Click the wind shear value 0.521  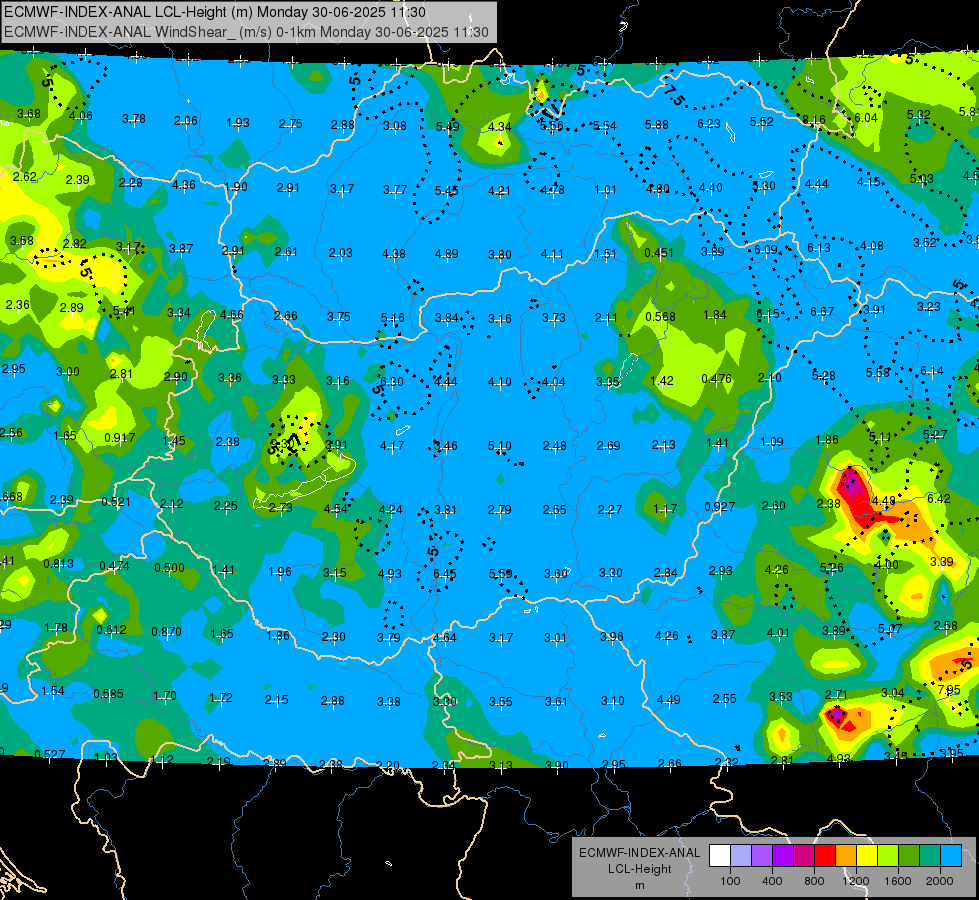(116, 502)
